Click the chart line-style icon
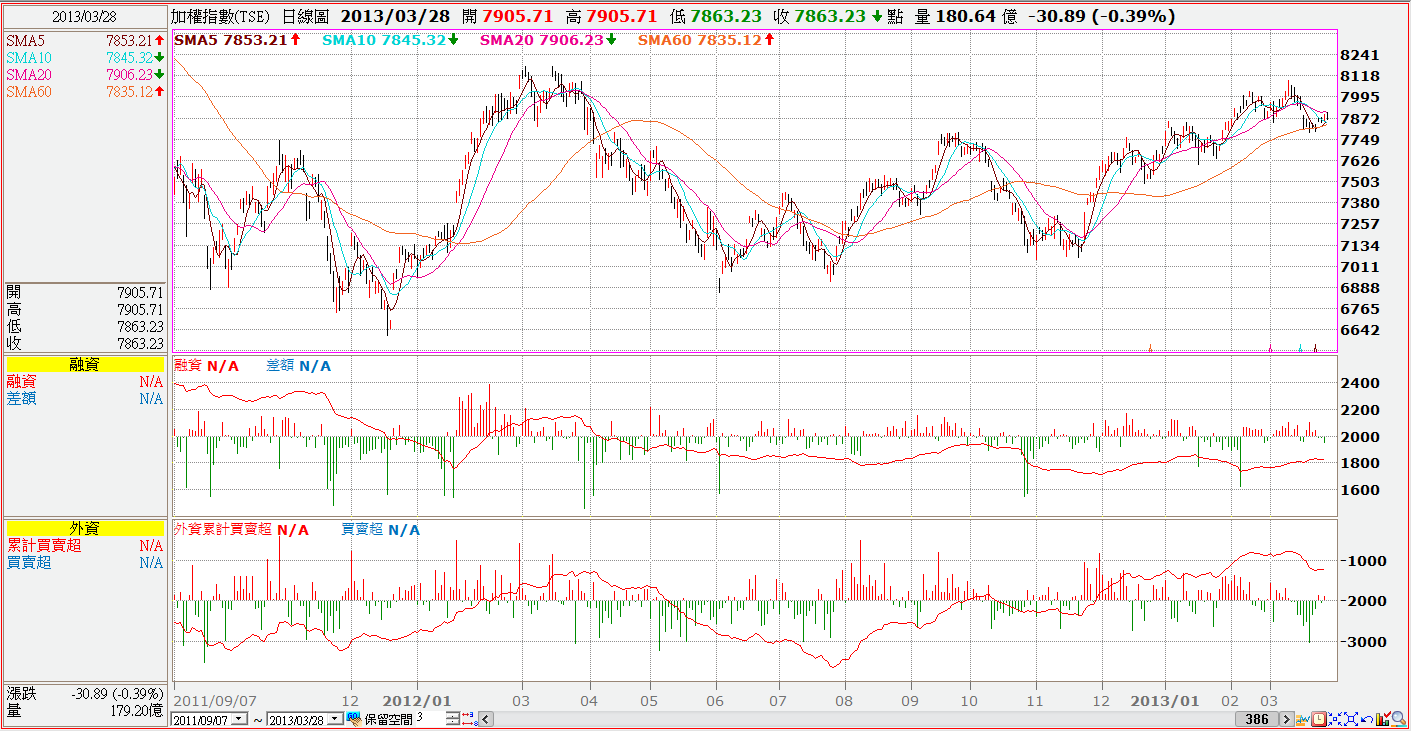This screenshot has height=732, width=1411. pyautogui.click(x=1302, y=719)
